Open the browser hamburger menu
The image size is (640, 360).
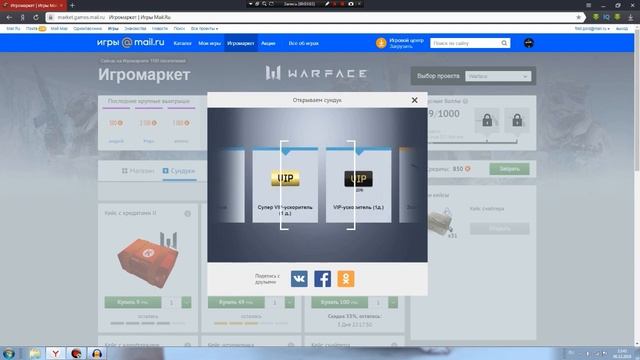pyautogui.click(x=589, y=5)
